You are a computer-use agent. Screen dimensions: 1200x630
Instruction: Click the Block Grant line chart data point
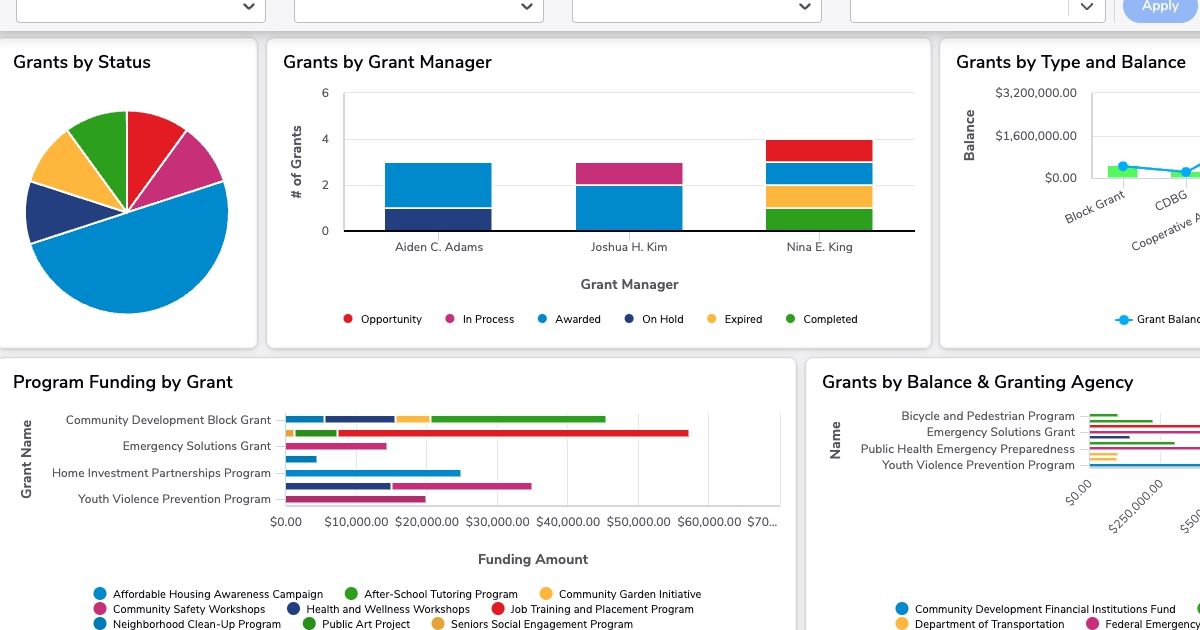tap(1123, 167)
